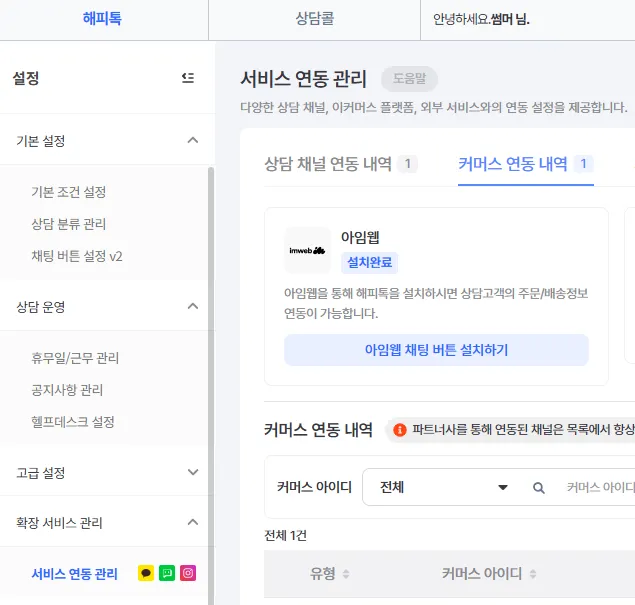Viewport: 635px width, 605px height.
Task: Open 기본 조건 설정 menu item
Action: 69,192
